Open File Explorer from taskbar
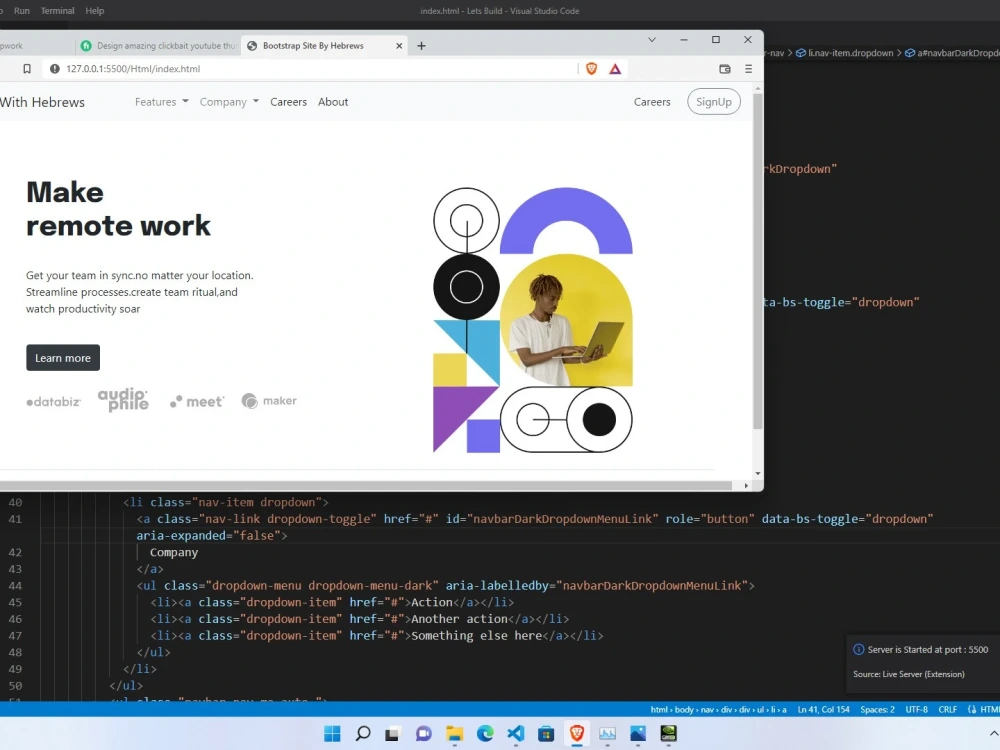Image resolution: width=1000 pixels, height=750 pixels. [x=454, y=733]
